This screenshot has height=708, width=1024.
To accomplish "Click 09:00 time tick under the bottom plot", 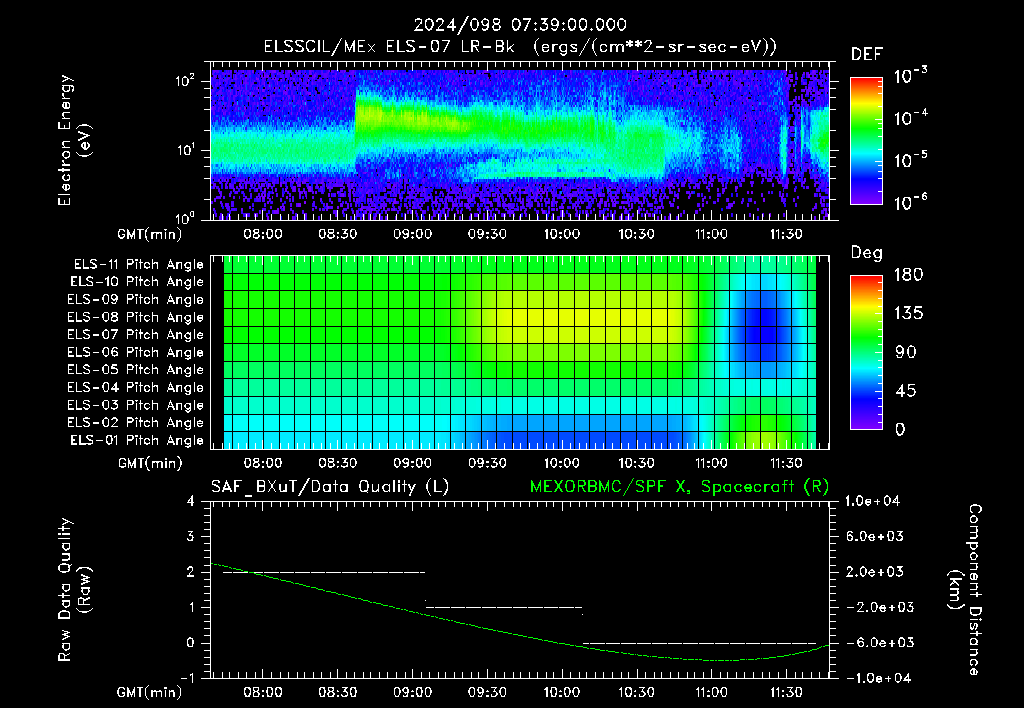I will click(x=412, y=692).
